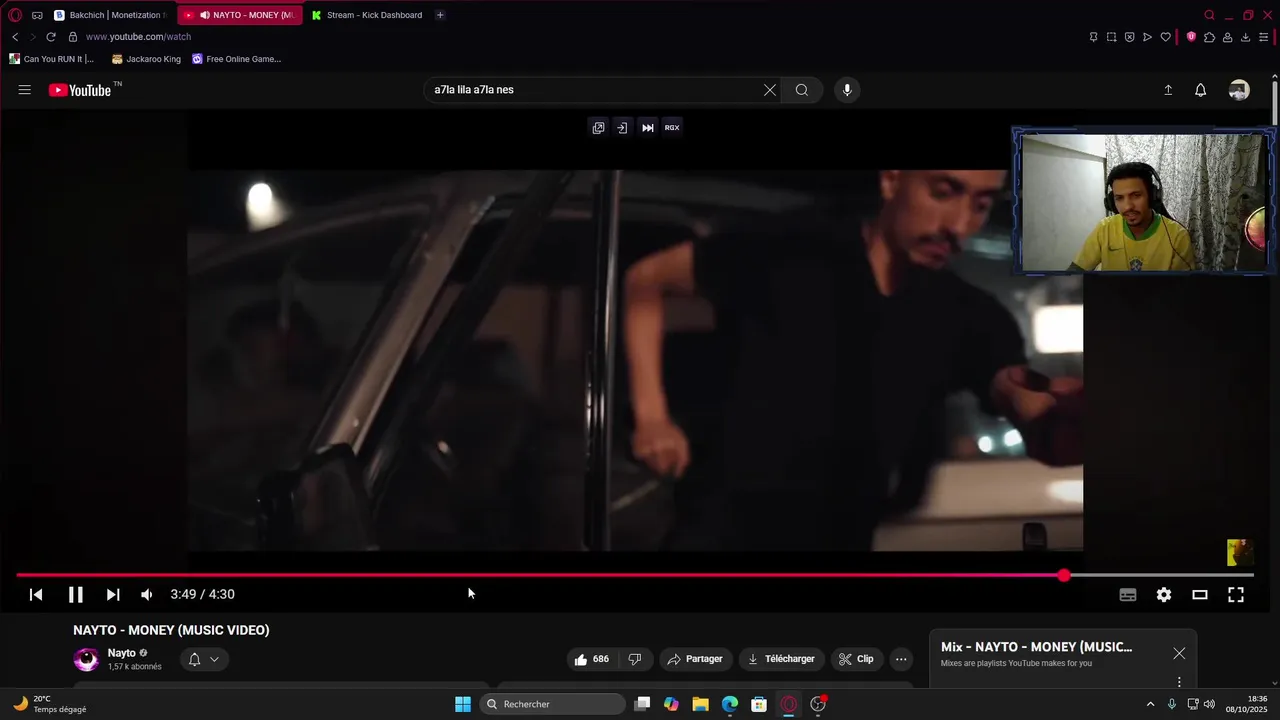Click the progress bar scrubber handle

pos(1064,575)
